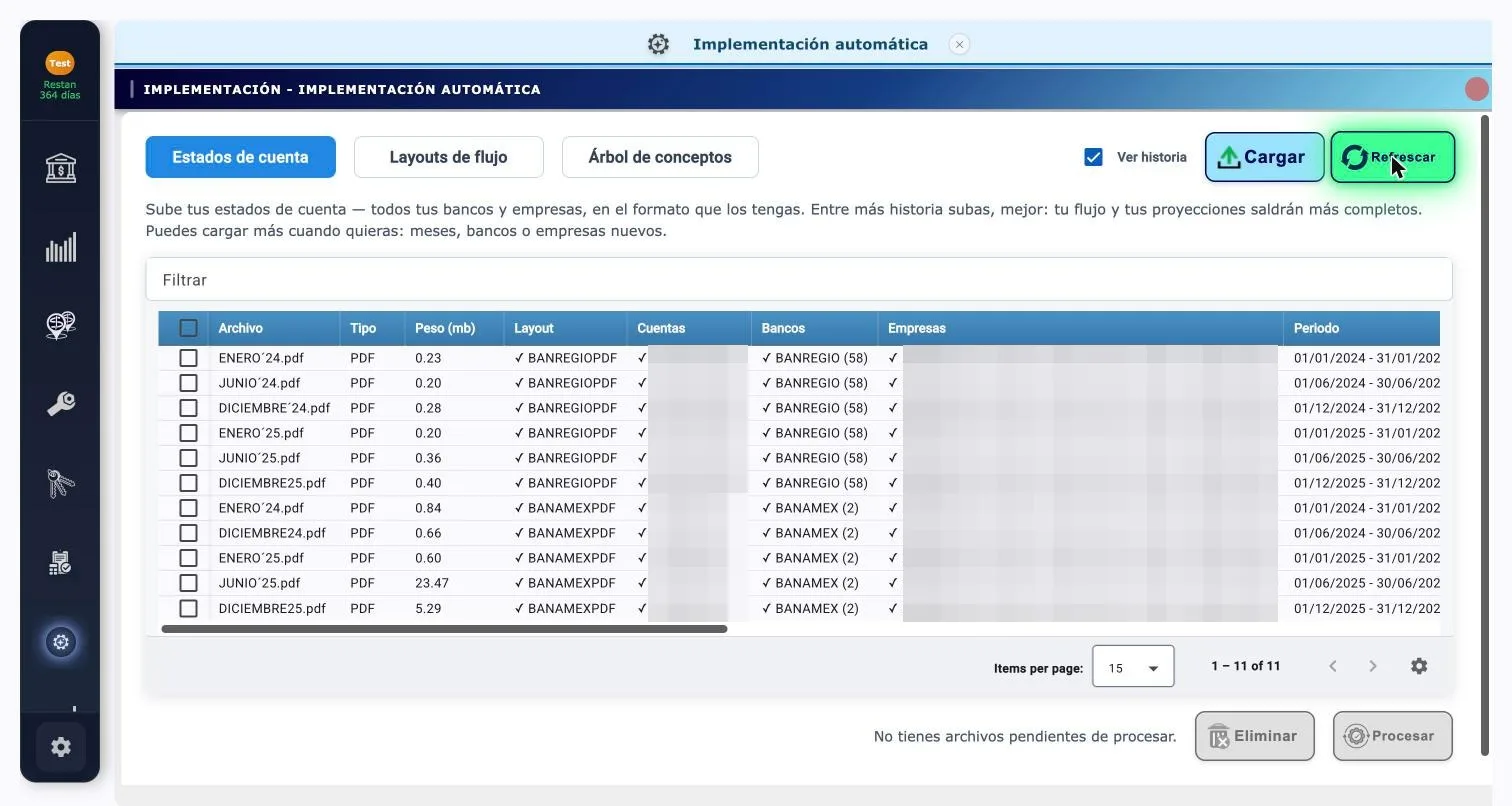Sort by Layout column header
Screen dimensions: 1512x806
pos(534,328)
